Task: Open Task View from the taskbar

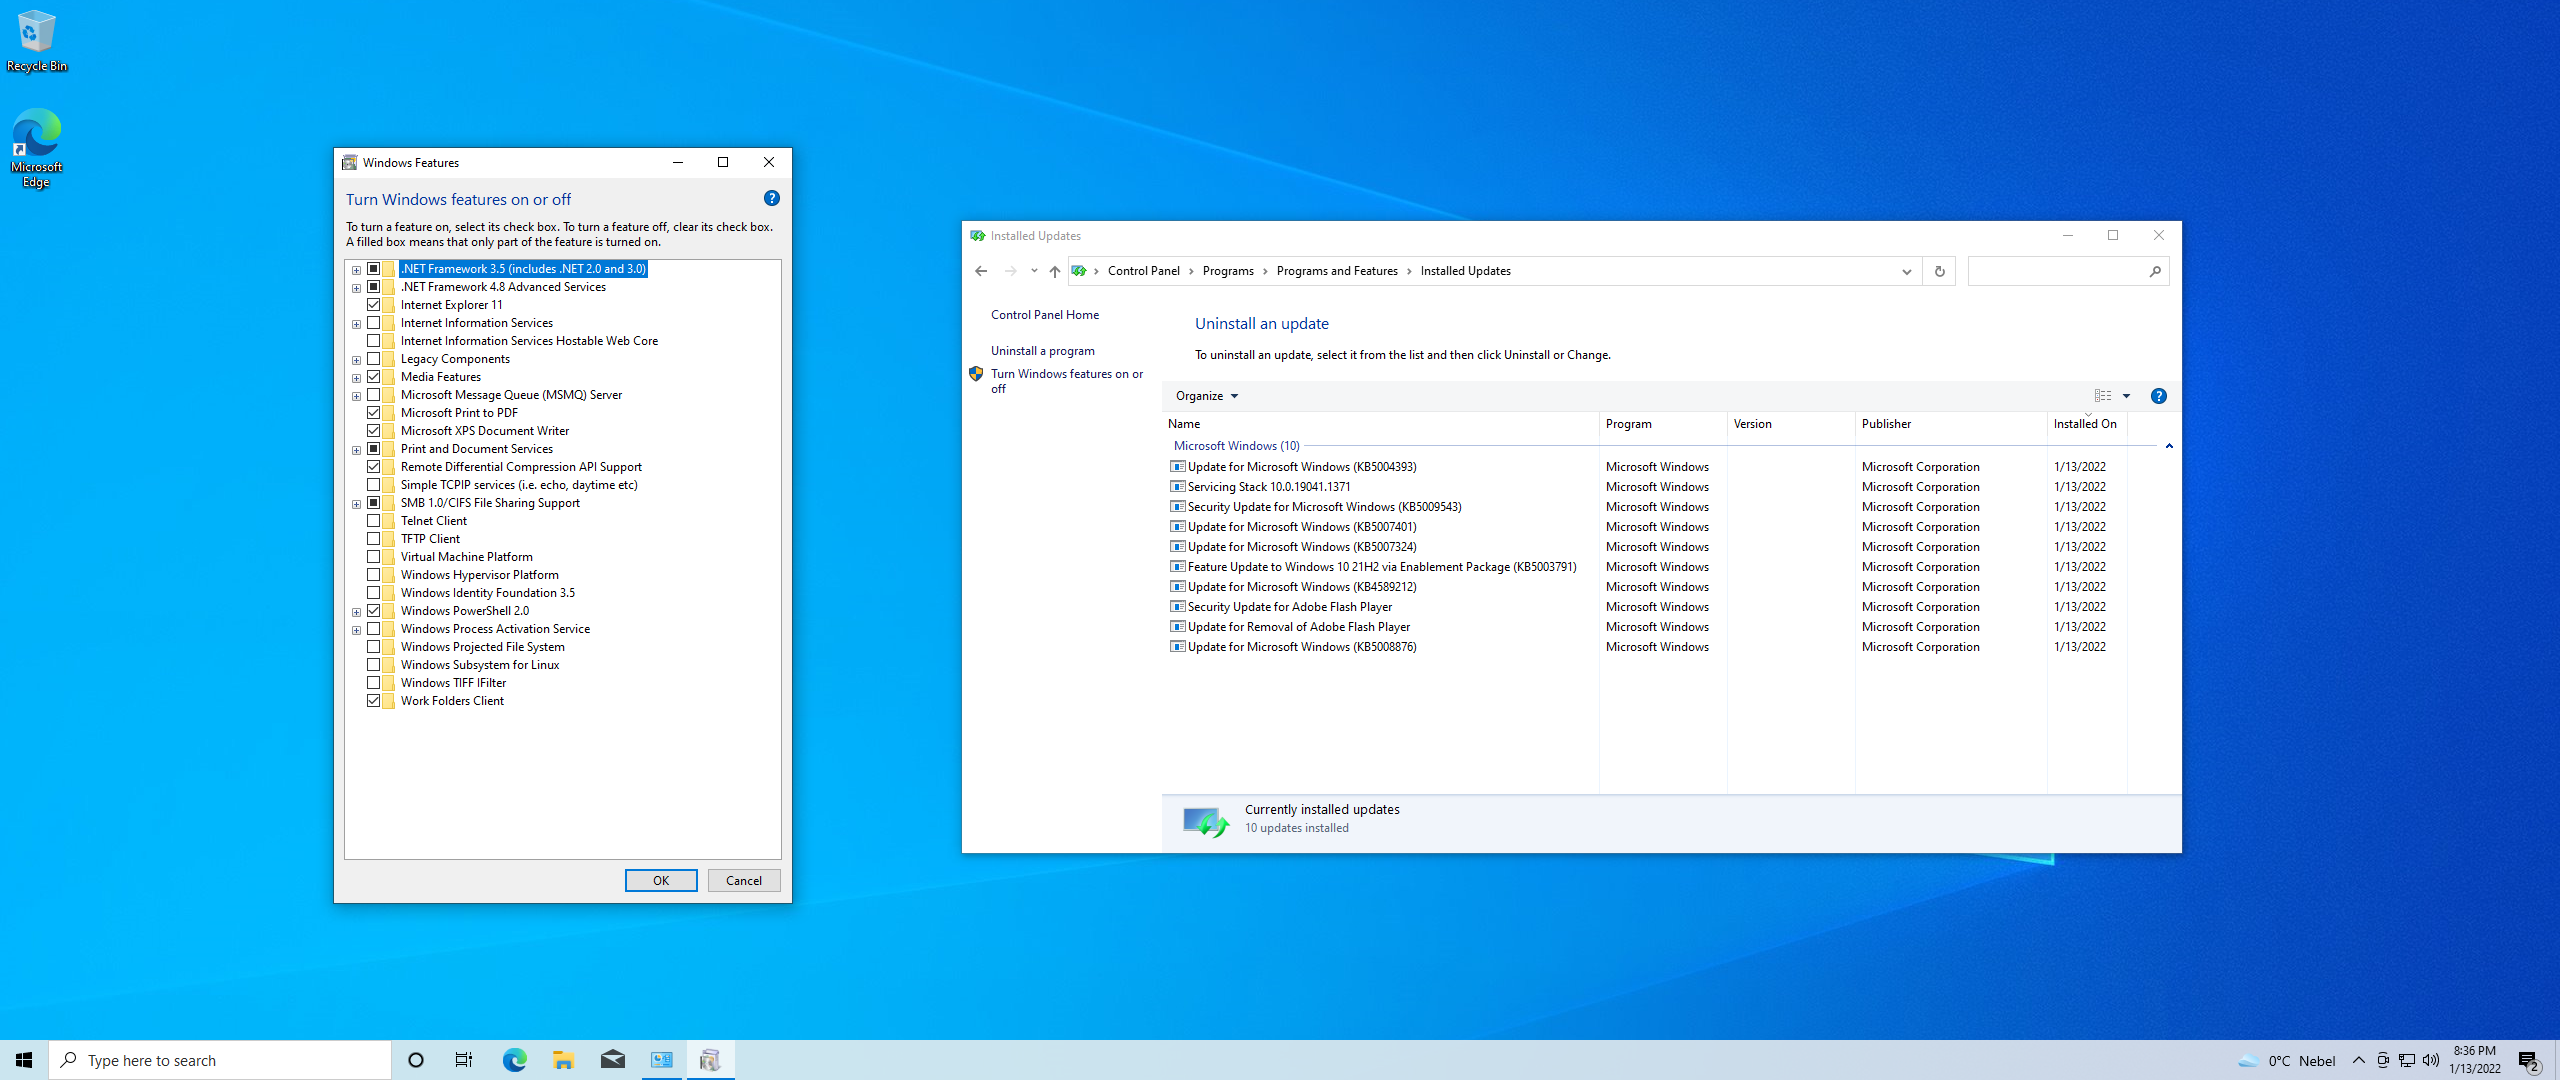Action: (x=464, y=1060)
